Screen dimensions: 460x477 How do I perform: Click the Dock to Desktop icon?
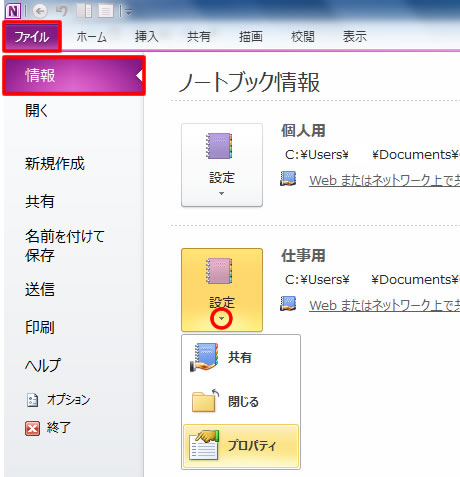[84, 11]
